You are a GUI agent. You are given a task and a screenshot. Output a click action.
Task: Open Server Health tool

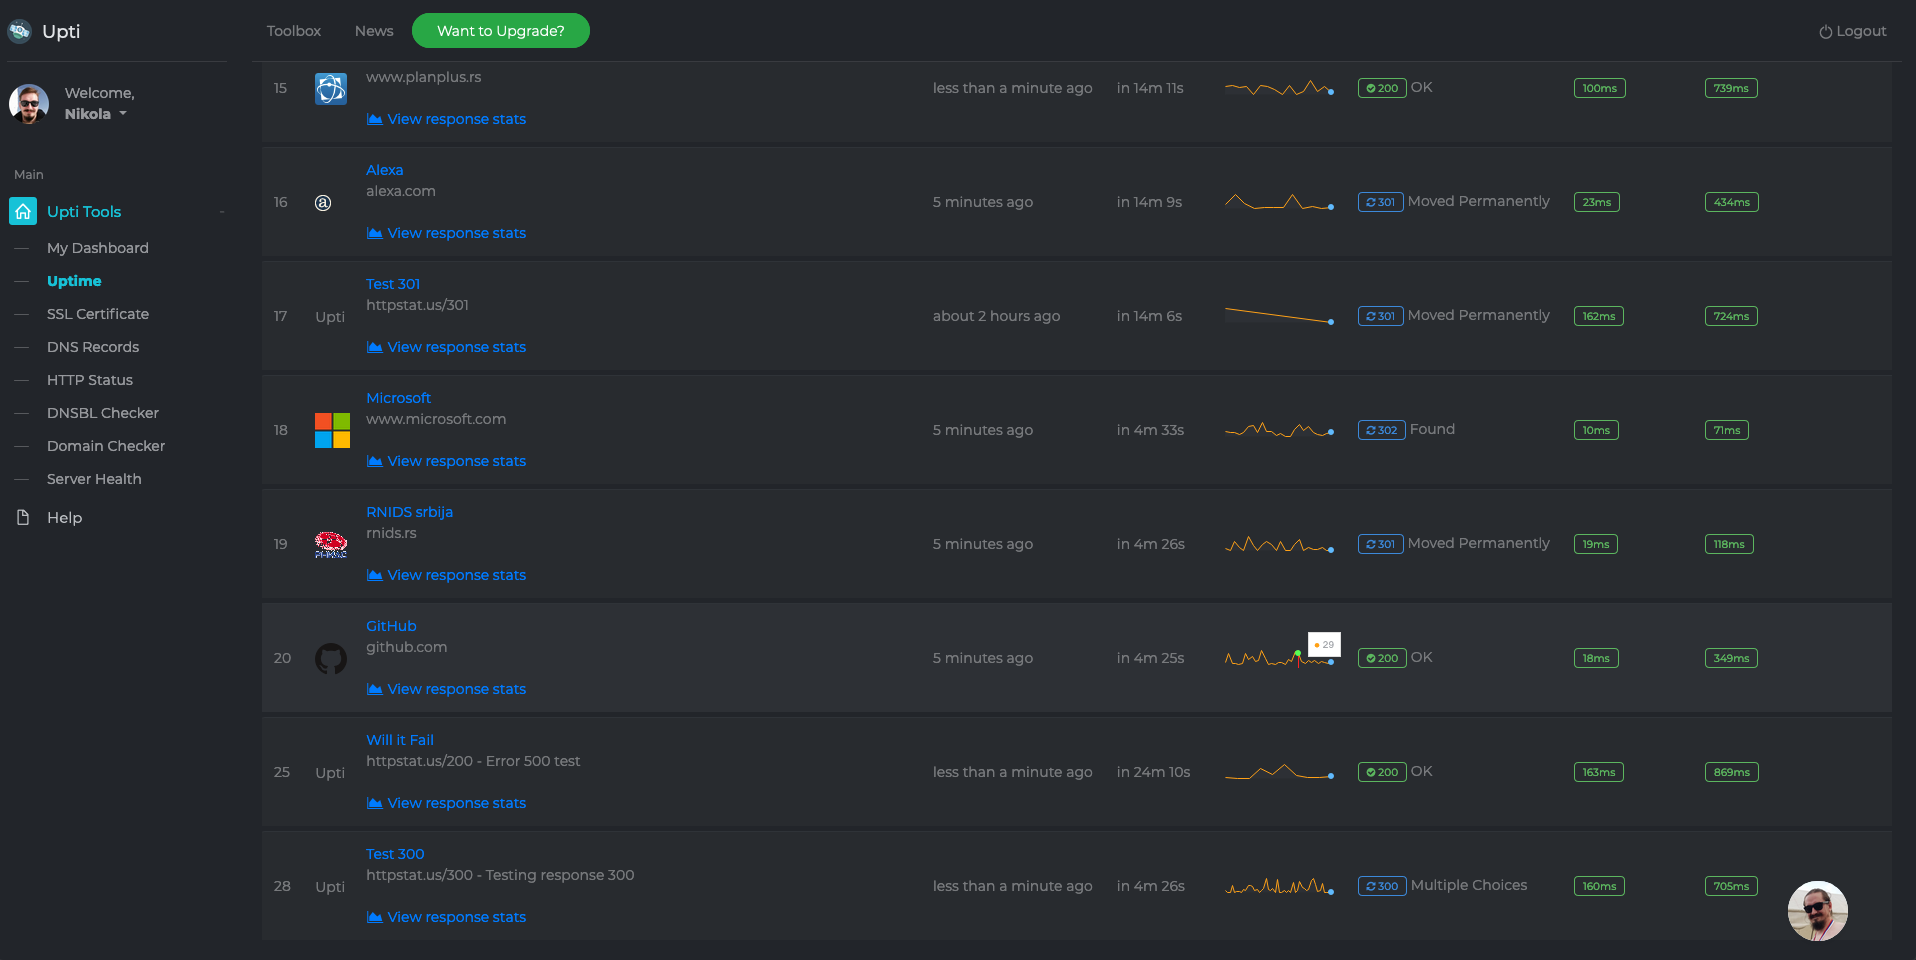tap(94, 479)
